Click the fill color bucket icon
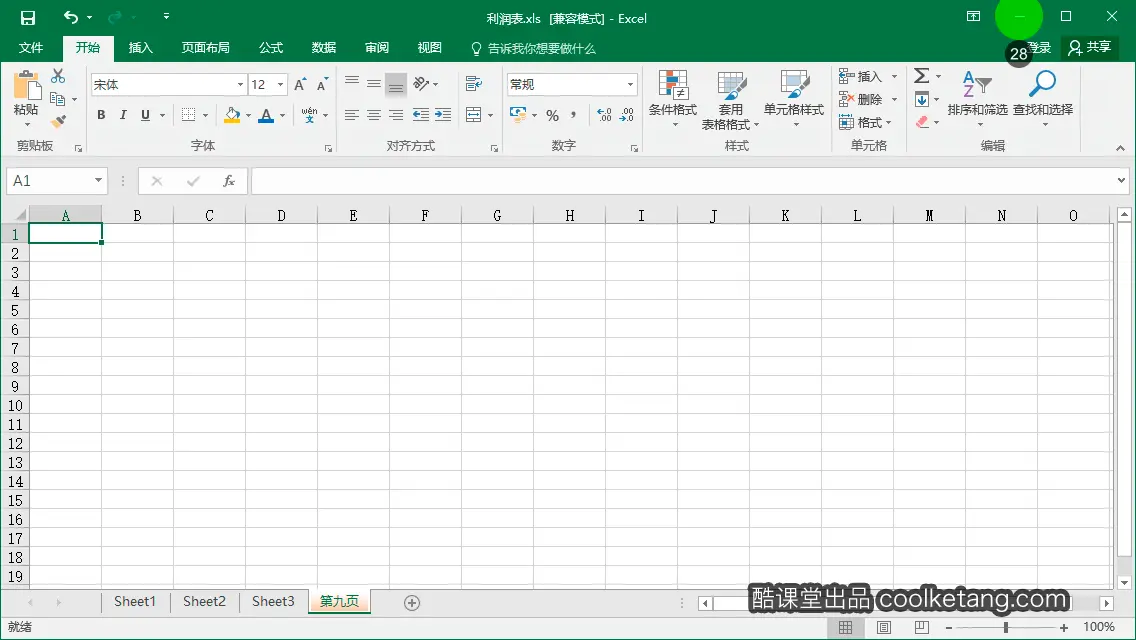The height and width of the screenshot is (640, 1136). (x=232, y=115)
